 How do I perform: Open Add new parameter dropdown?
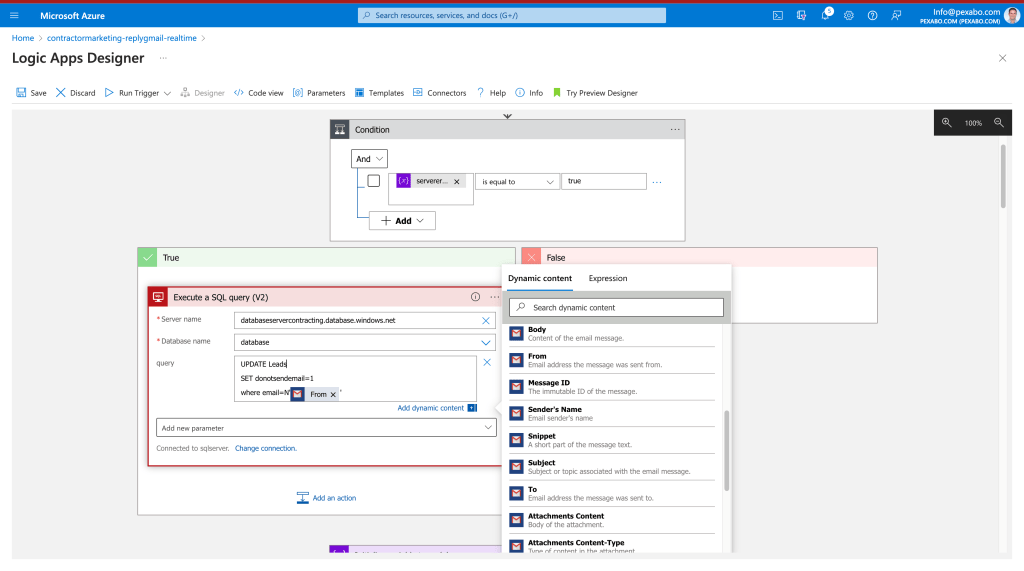coord(326,428)
